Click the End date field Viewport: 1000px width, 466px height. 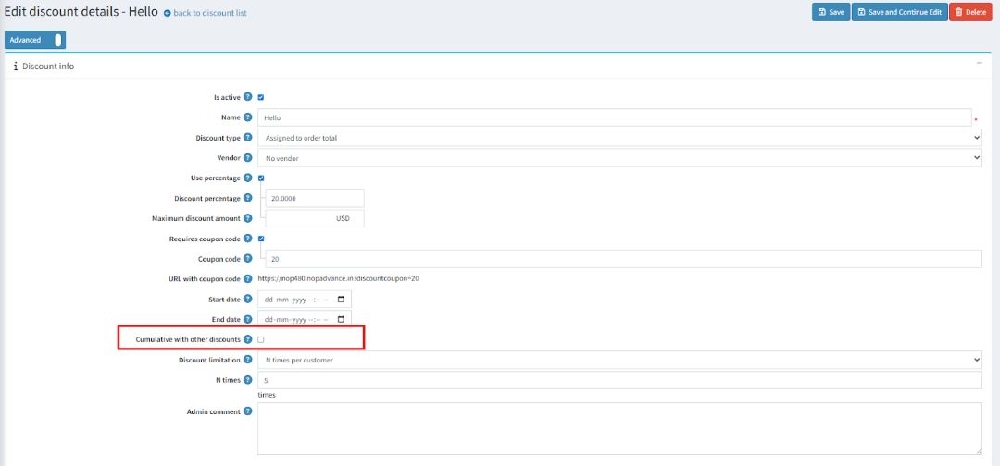pos(304,319)
